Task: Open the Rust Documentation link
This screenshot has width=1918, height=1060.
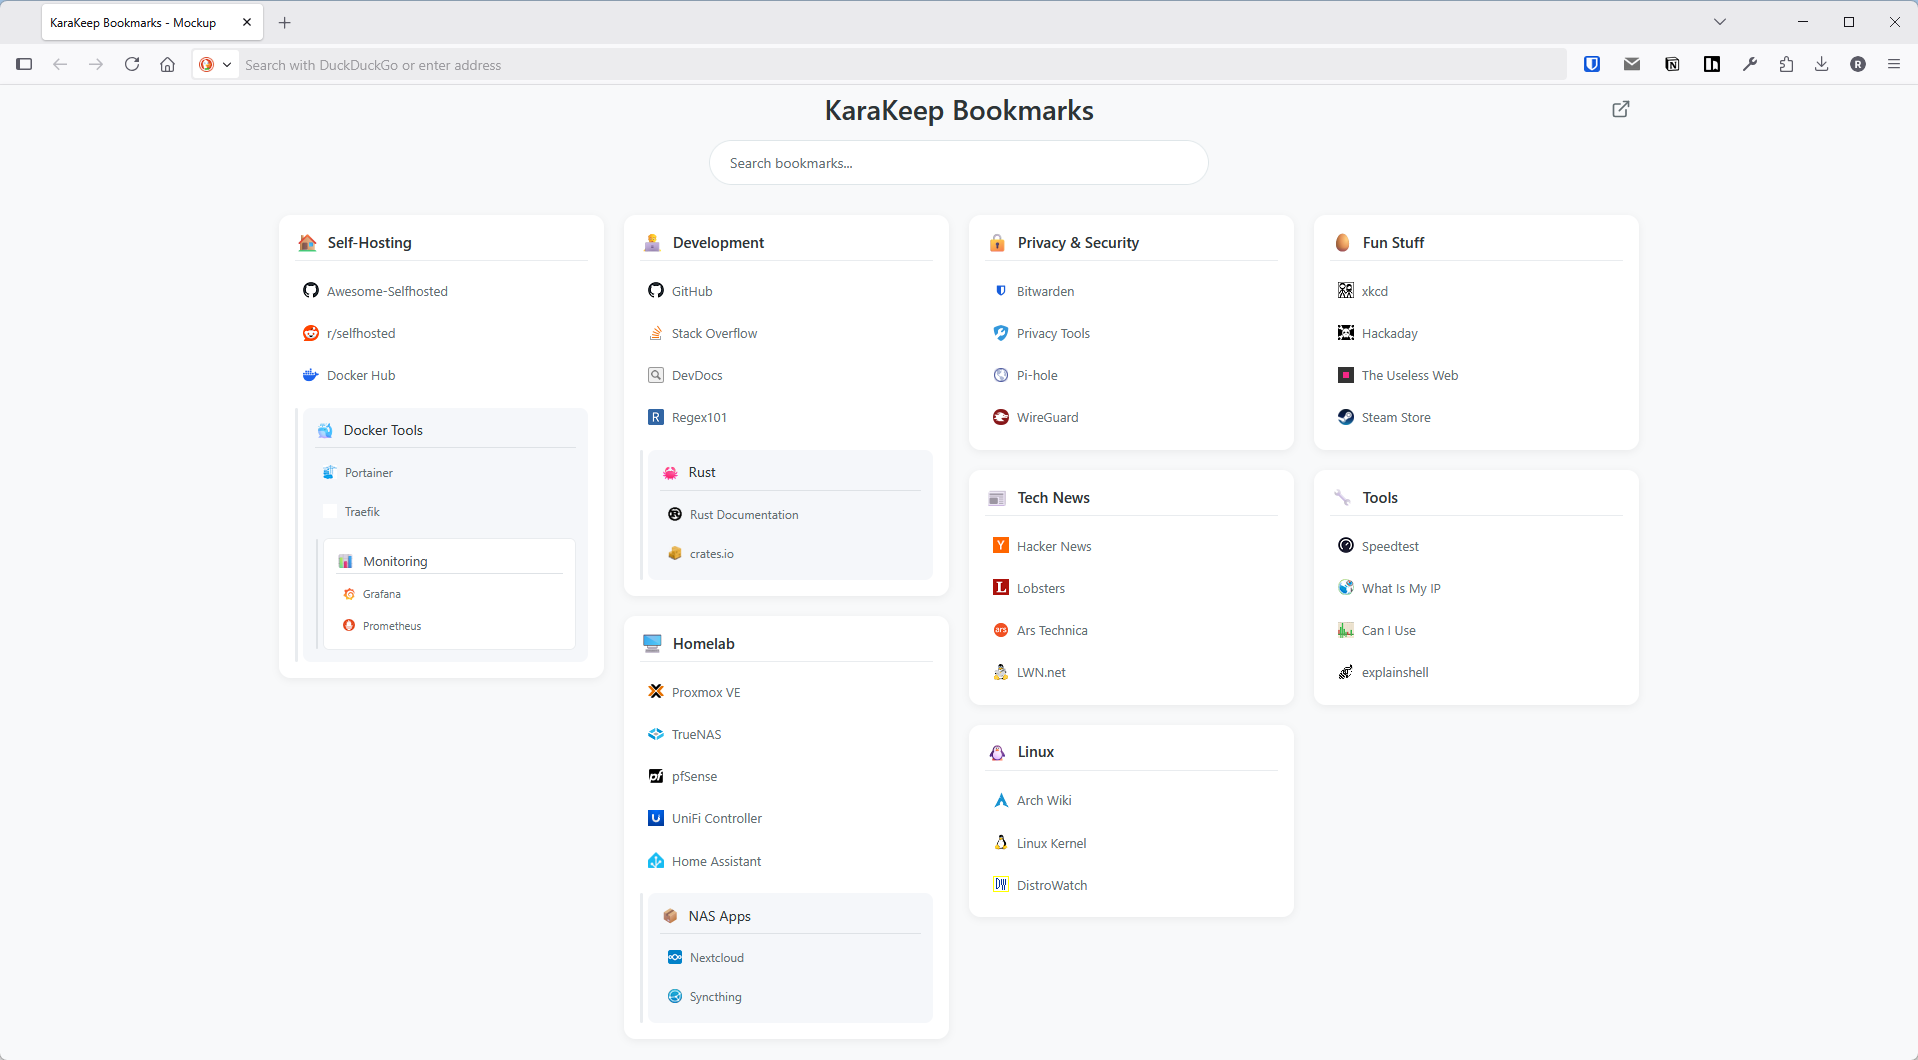Action: coord(743,515)
